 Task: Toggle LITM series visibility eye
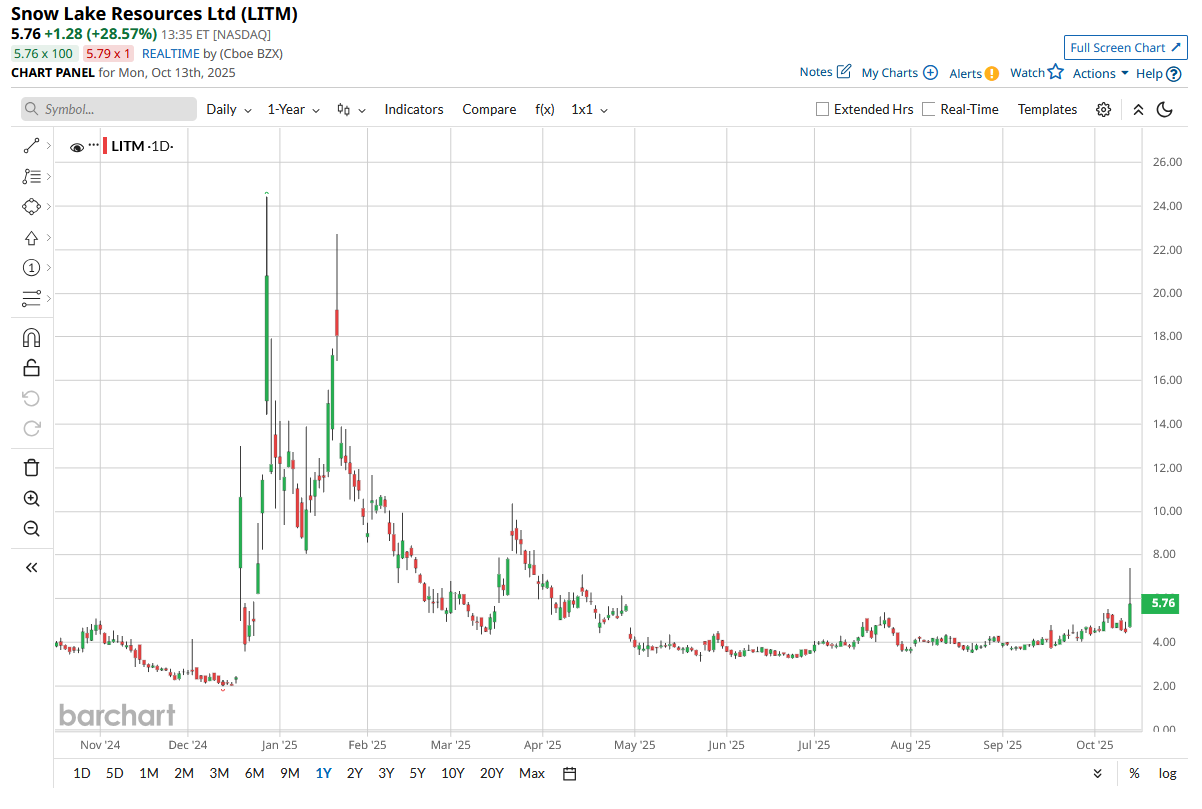click(x=77, y=147)
